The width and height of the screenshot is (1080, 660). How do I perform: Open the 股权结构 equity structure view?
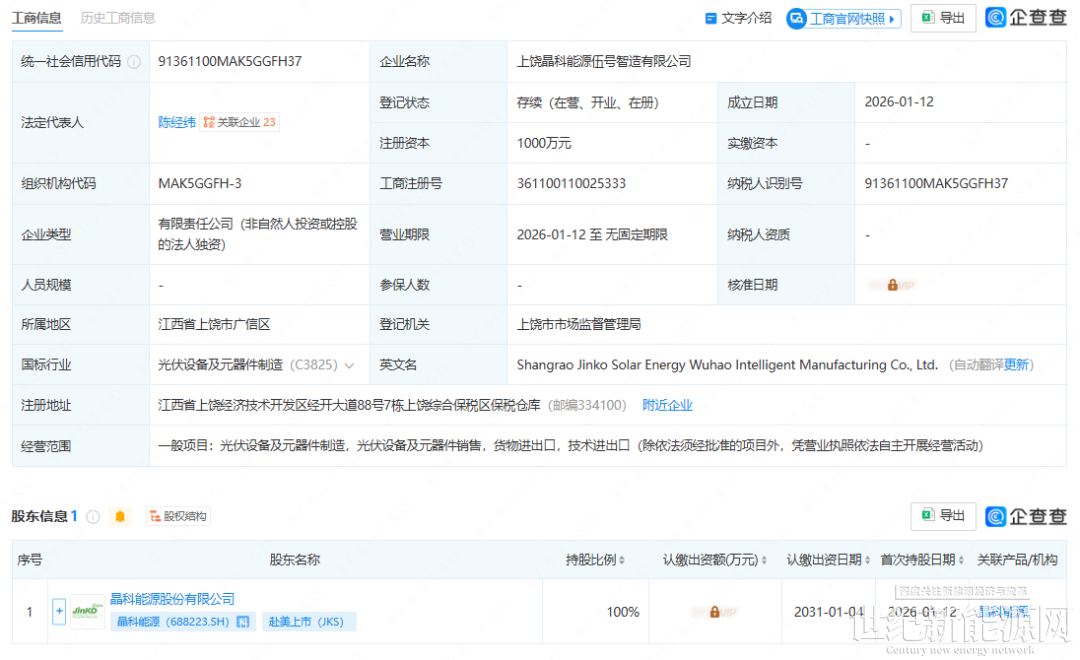click(178, 517)
